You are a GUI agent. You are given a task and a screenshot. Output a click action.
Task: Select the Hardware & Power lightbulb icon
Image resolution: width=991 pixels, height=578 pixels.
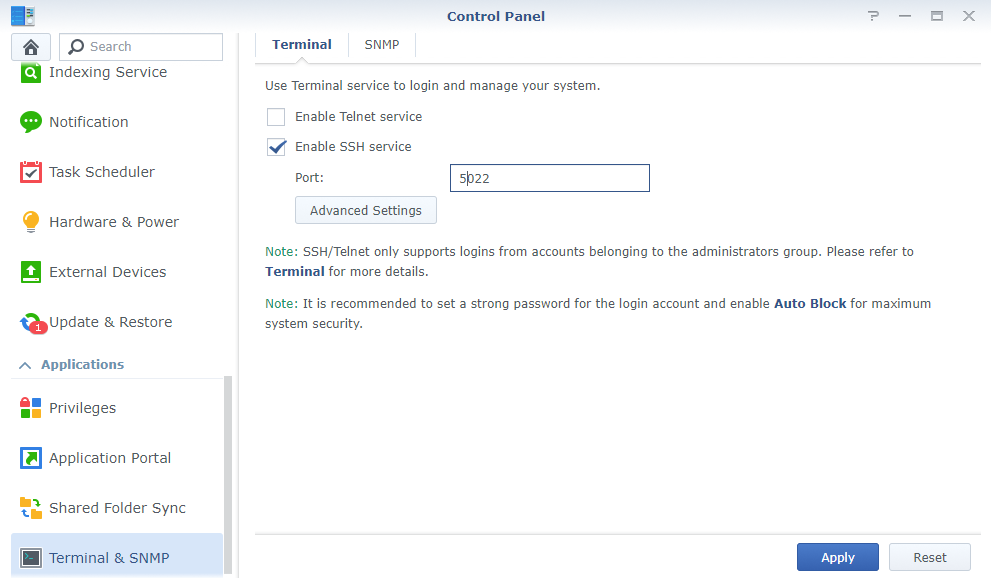(x=30, y=222)
